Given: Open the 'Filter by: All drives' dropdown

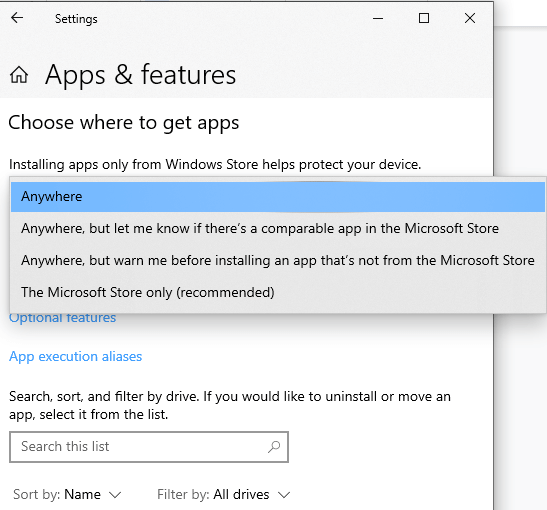Looking at the screenshot, I should point(224,495).
